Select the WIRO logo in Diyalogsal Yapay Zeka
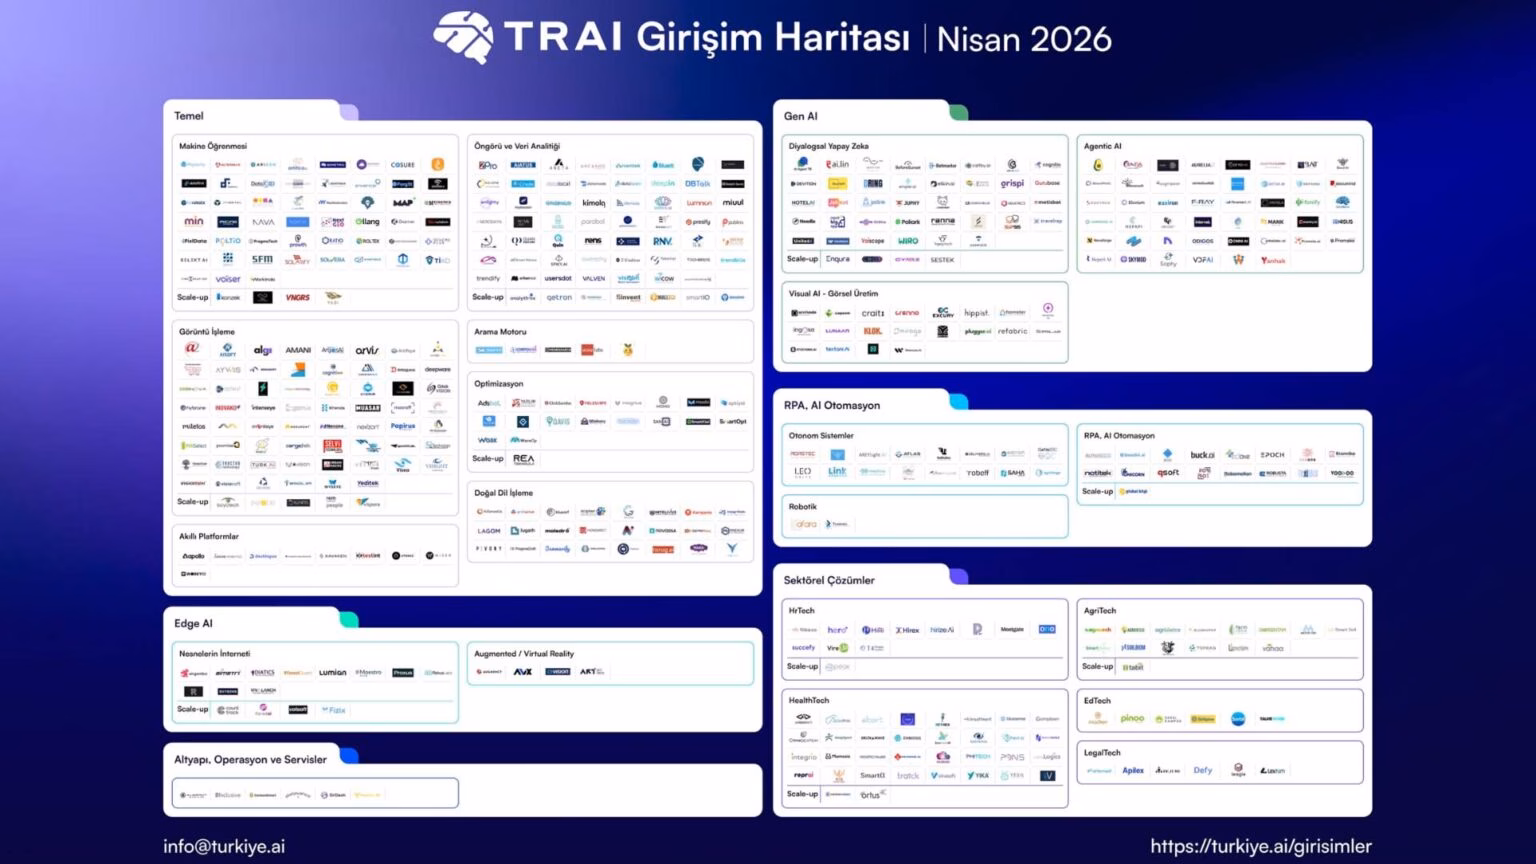 (908, 241)
